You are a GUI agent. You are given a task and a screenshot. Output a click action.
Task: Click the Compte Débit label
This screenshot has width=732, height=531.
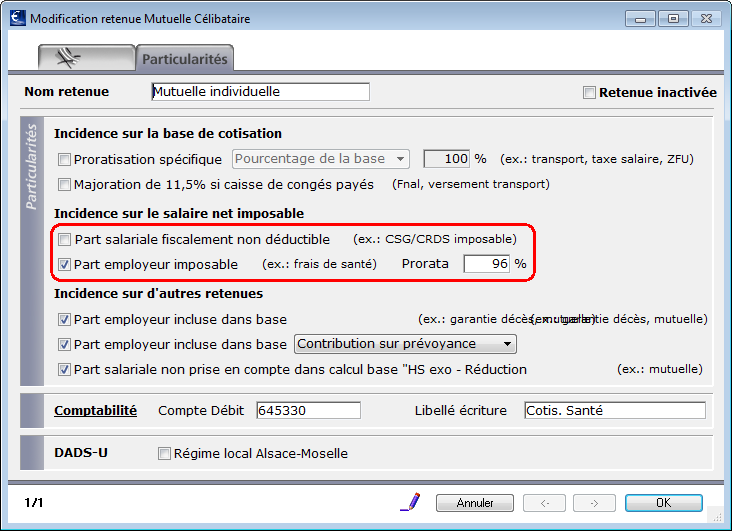201,411
